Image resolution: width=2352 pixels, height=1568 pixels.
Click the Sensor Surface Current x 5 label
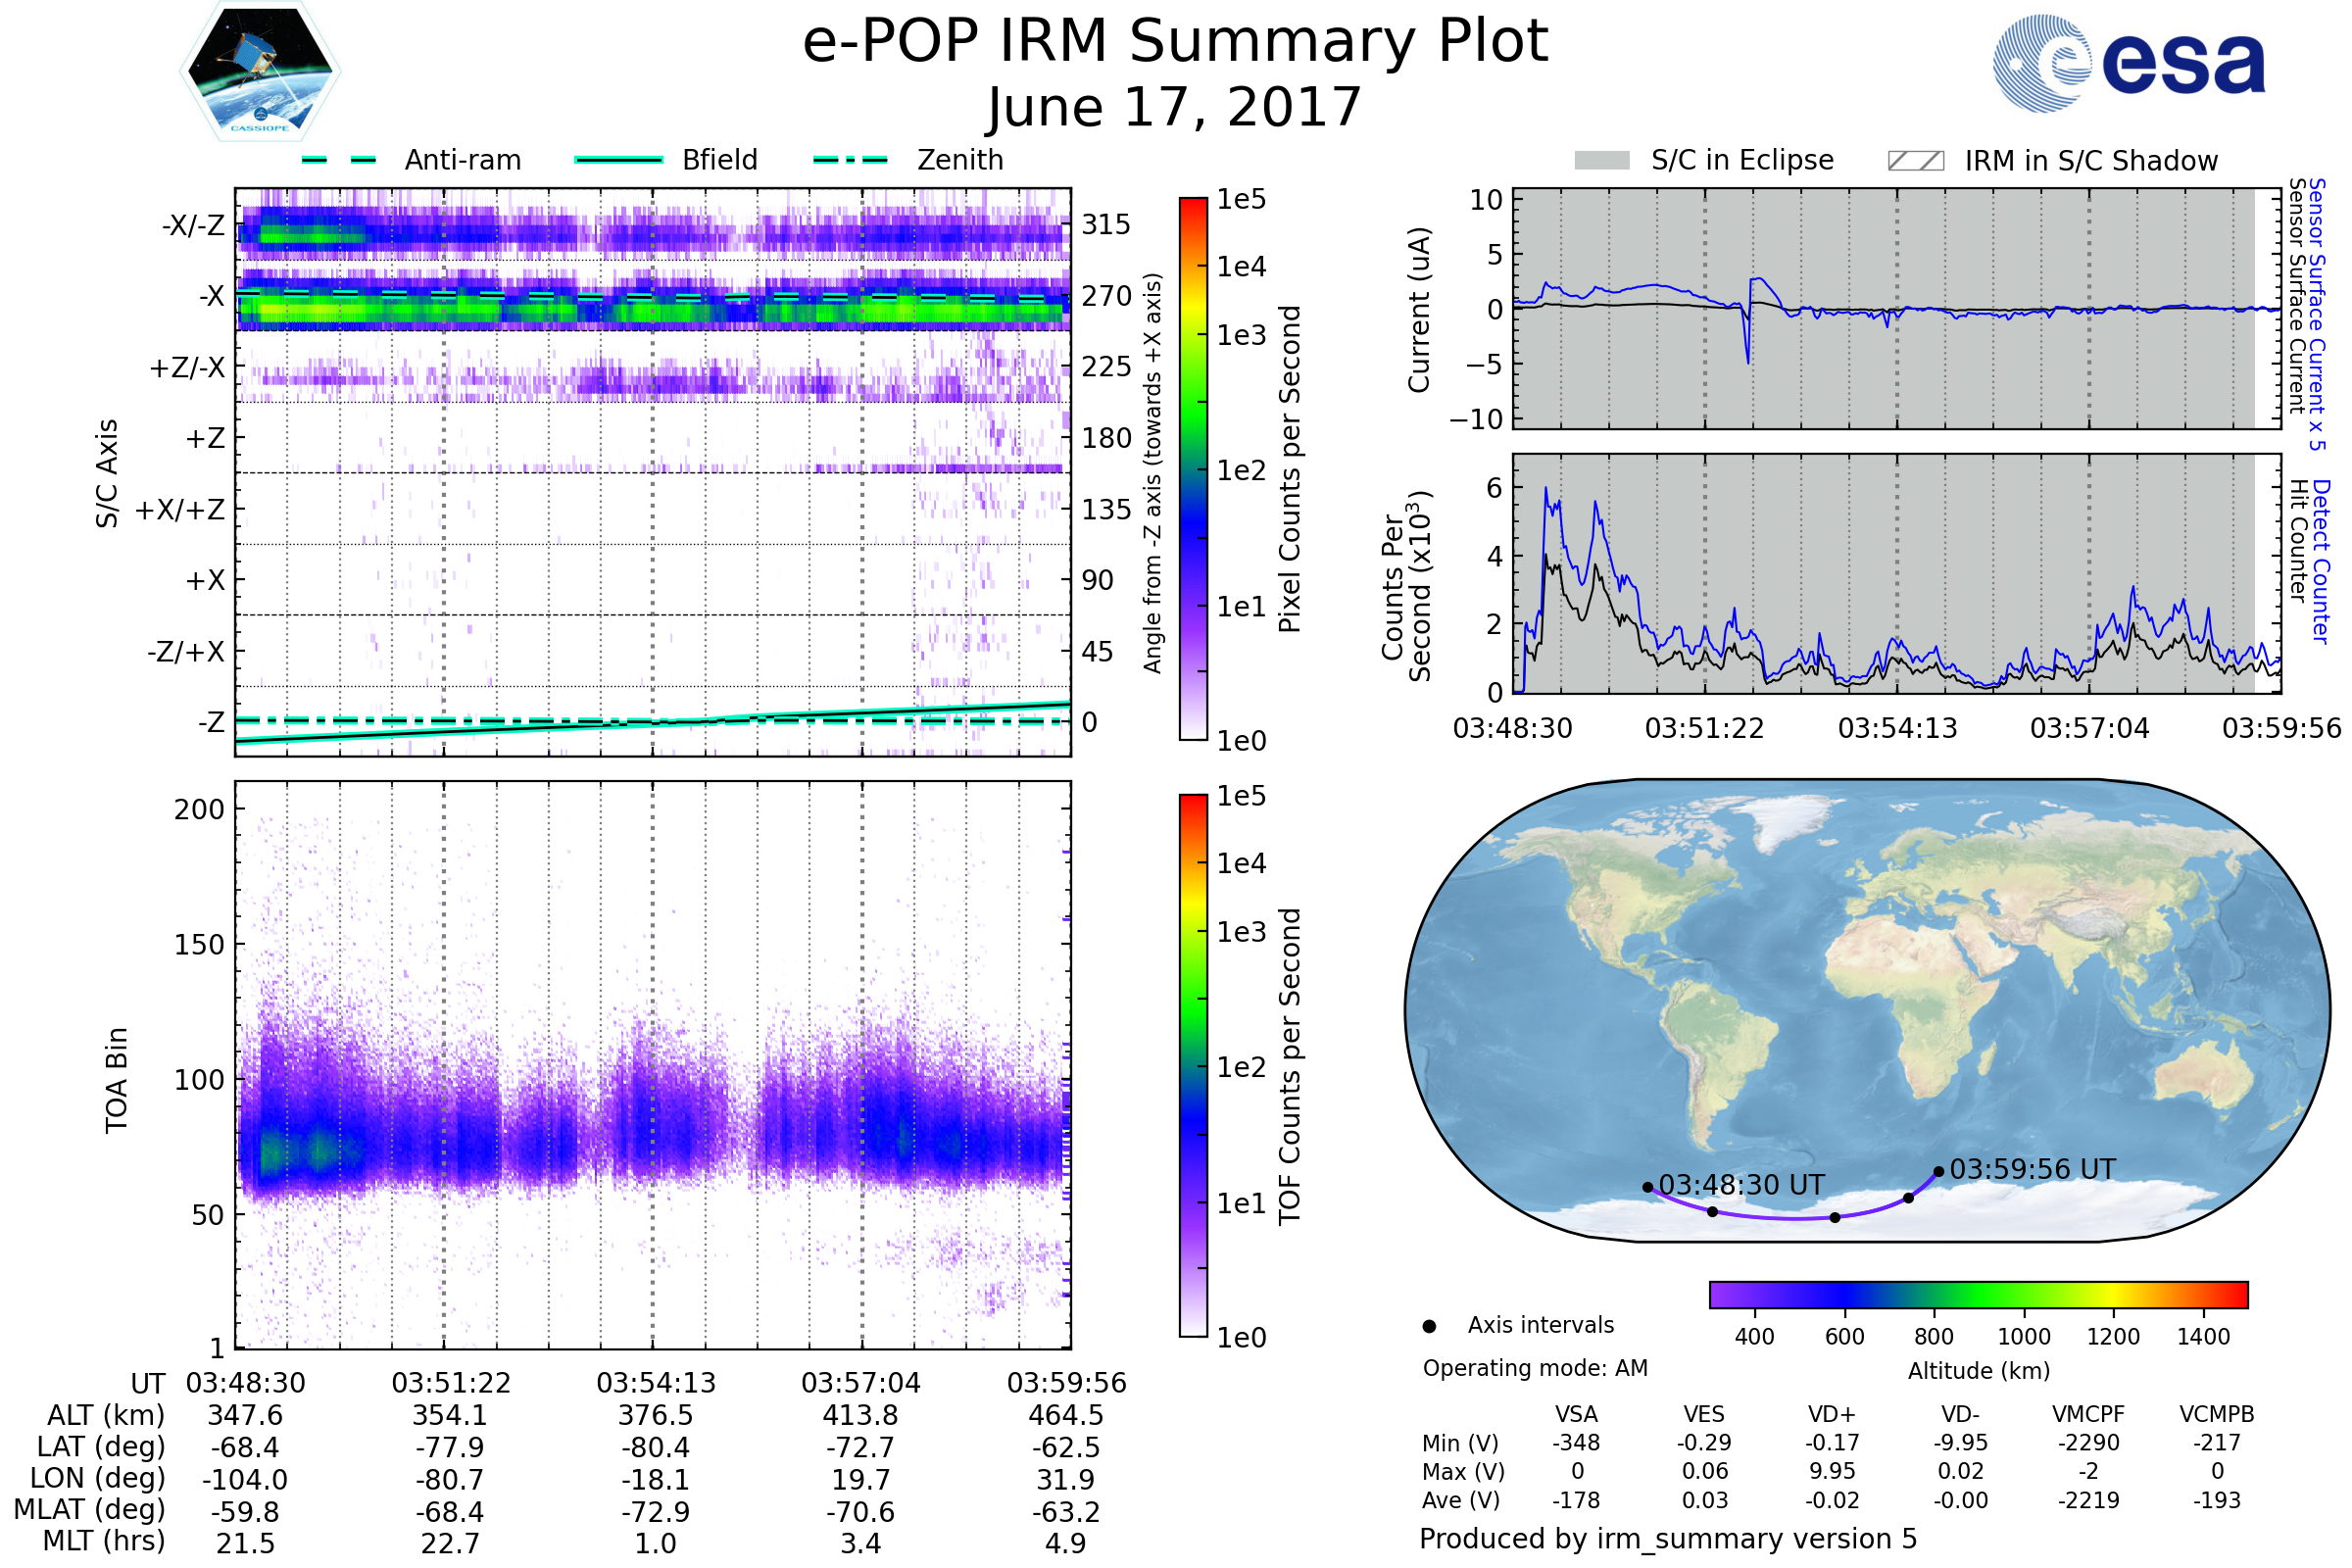(2317, 314)
